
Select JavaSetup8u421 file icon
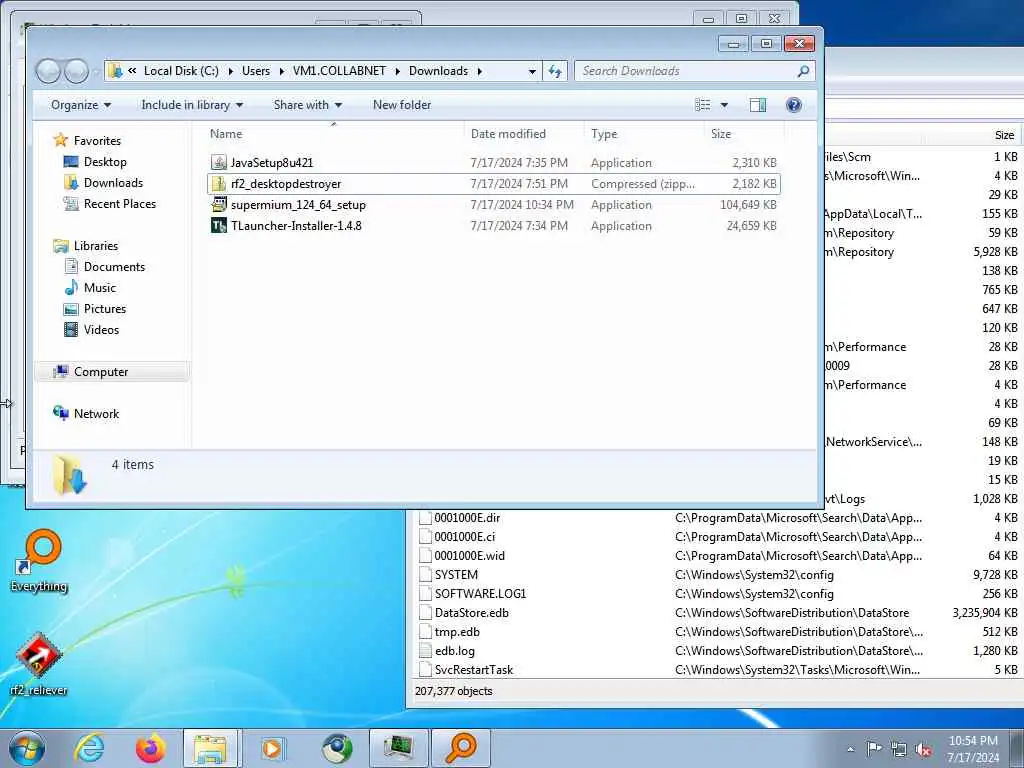click(219, 163)
